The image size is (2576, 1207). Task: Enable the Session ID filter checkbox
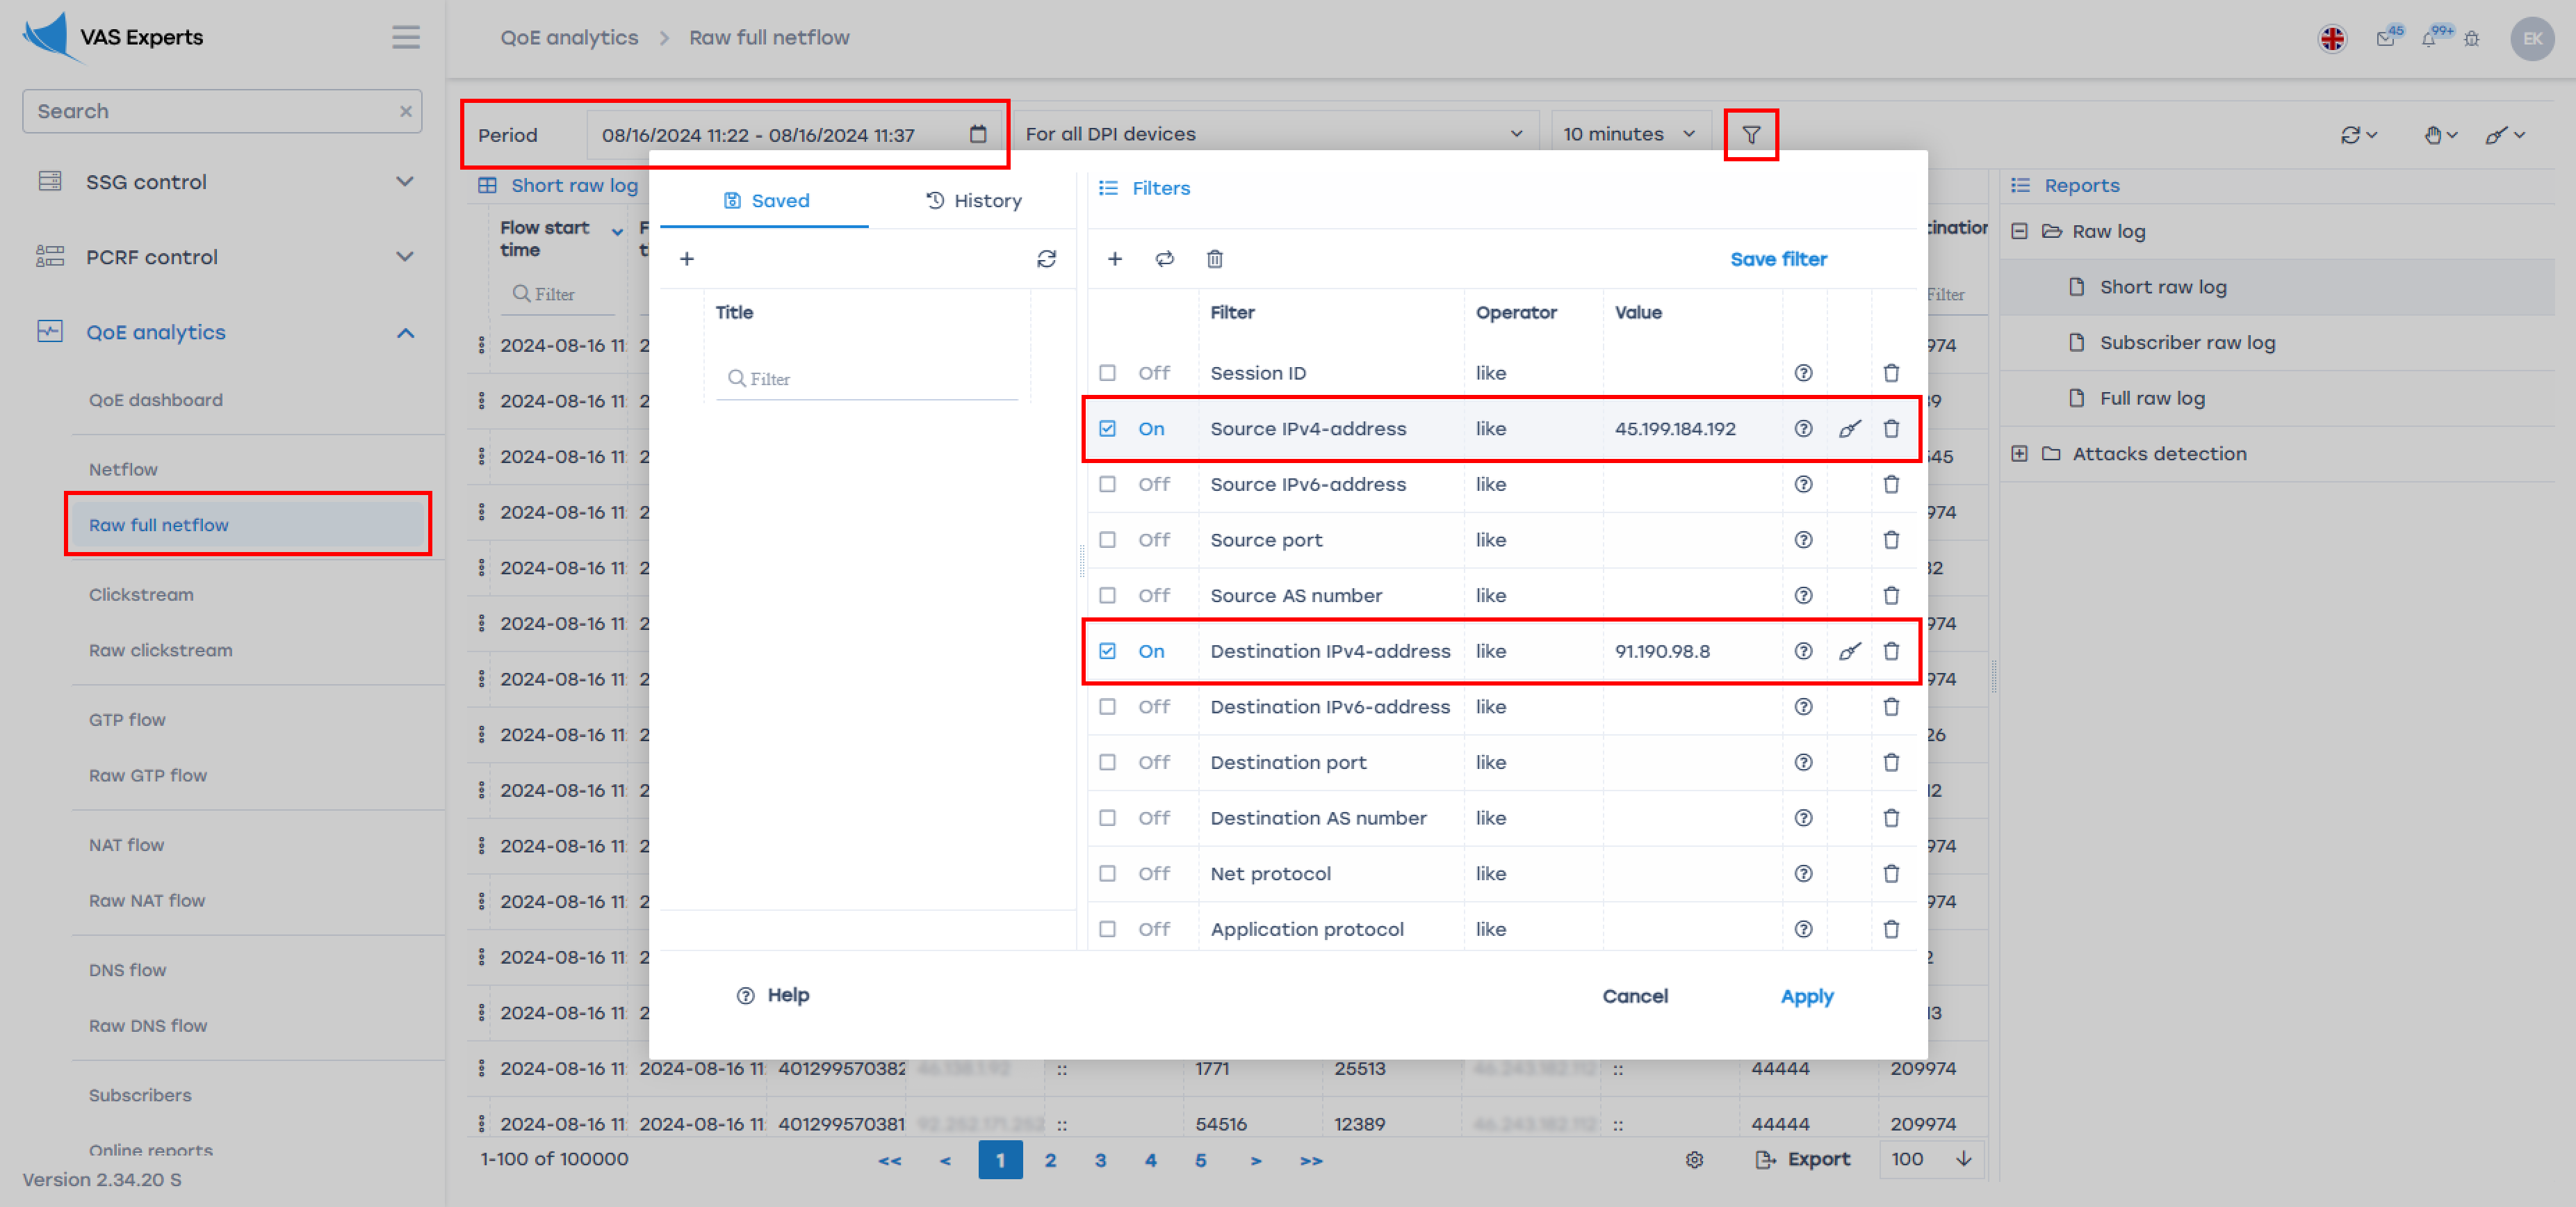pyautogui.click(x=1107, y=373)
